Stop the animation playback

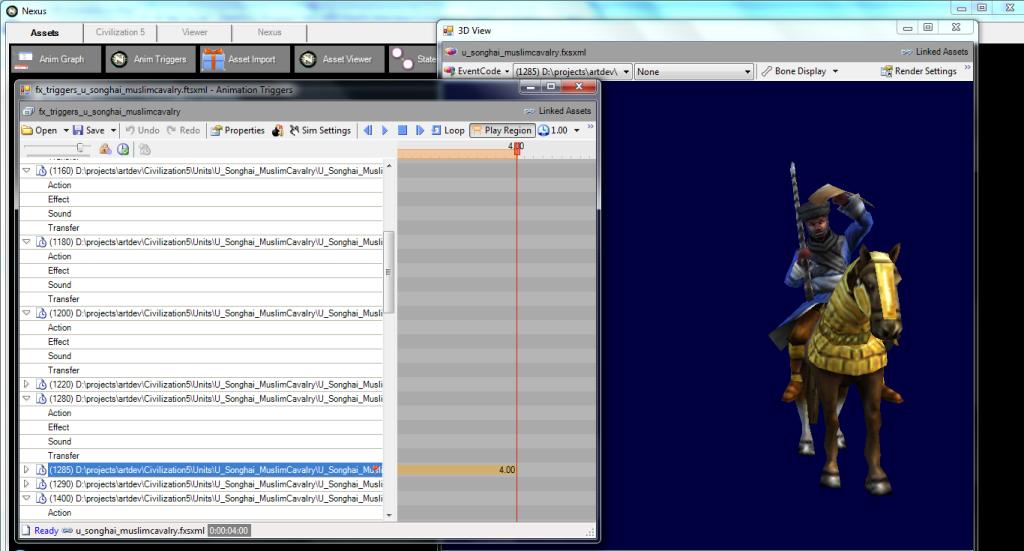(x=402, y=131)
